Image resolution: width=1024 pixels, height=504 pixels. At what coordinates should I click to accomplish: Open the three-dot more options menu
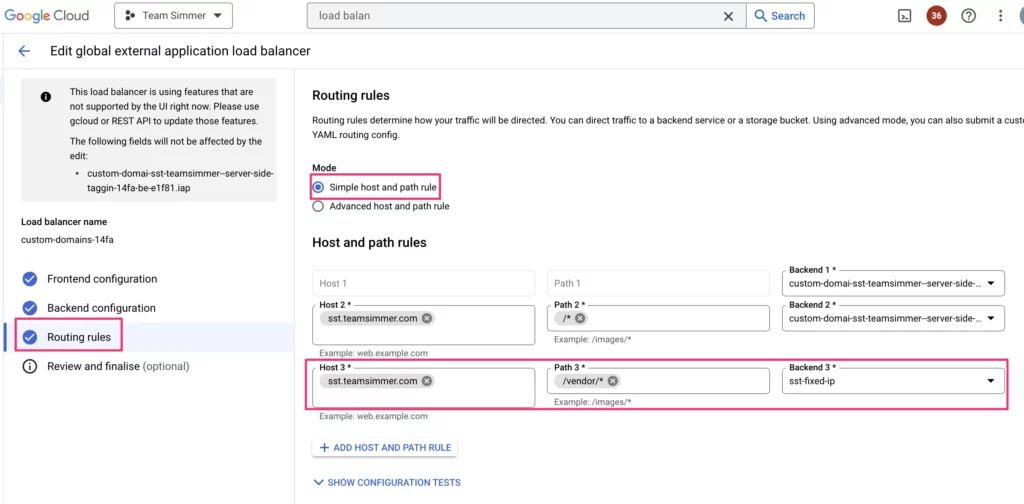pyautogui.click(x=1000, y=16)
